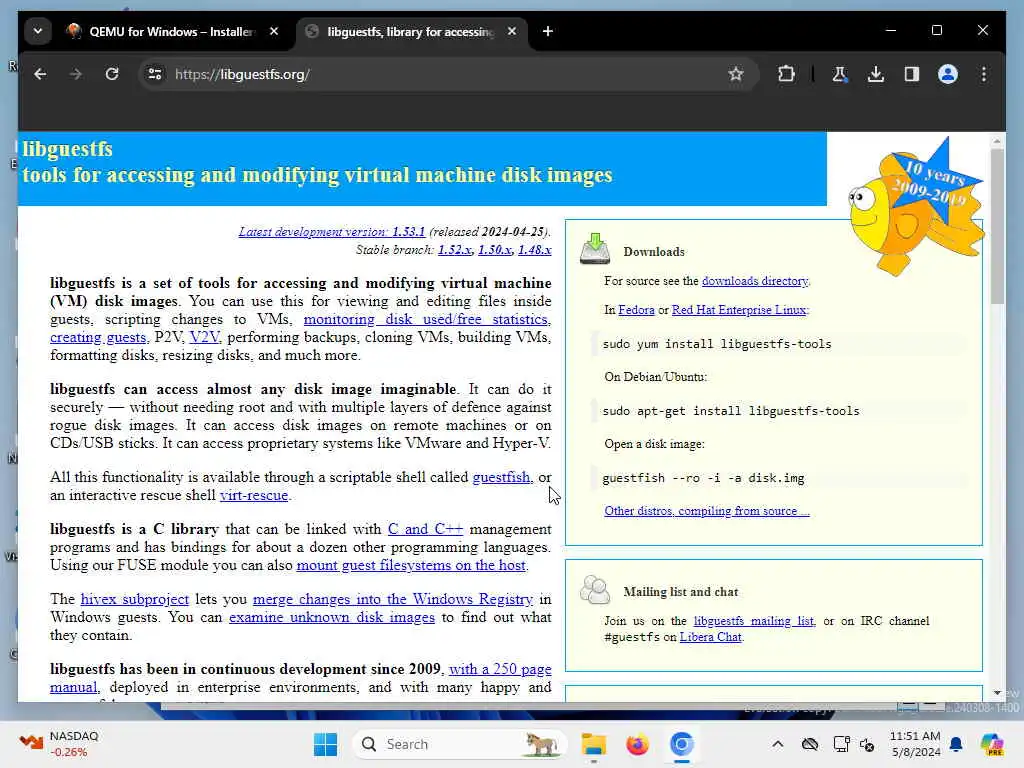Open stable branch 1.48.x link
This screenshot has width=1024, height=768.
tap(535, 250)
